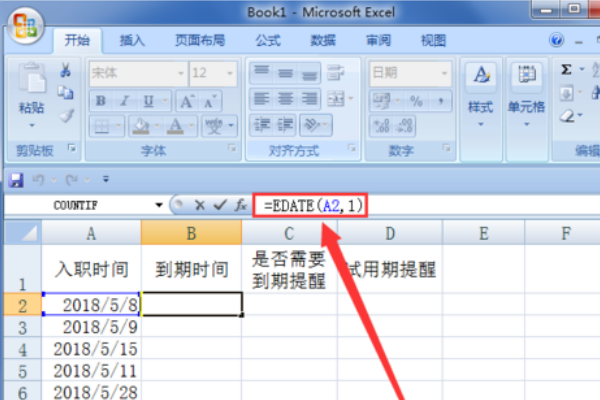600x400 pixels.
Task: Select all cells with corner button
Action: click(23, 232)
